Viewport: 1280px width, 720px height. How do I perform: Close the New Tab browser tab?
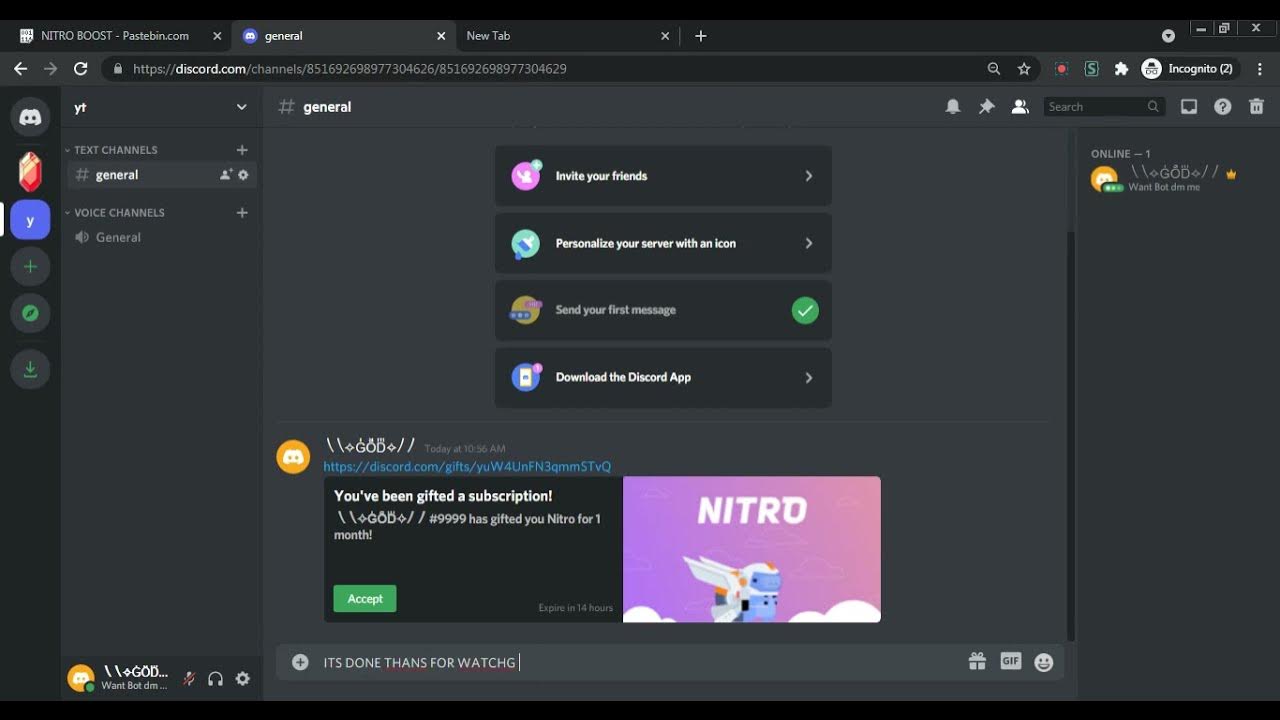point(665,36)
